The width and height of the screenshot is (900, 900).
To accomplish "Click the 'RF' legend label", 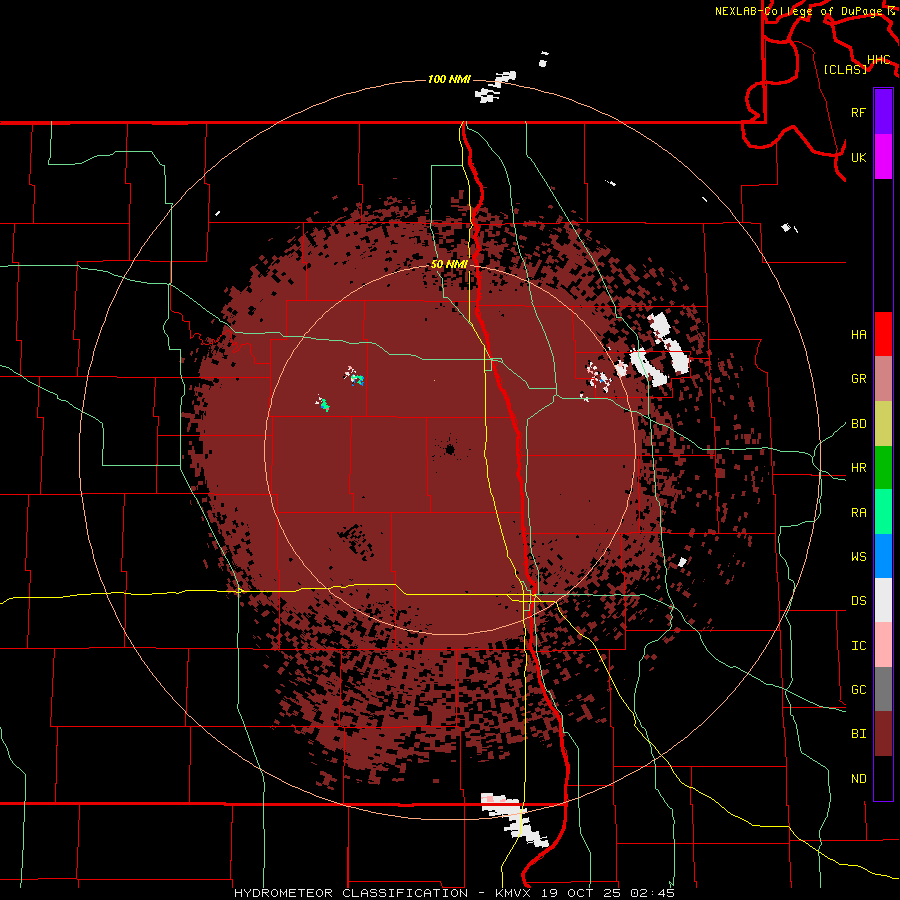I will (x=858, y=112).
